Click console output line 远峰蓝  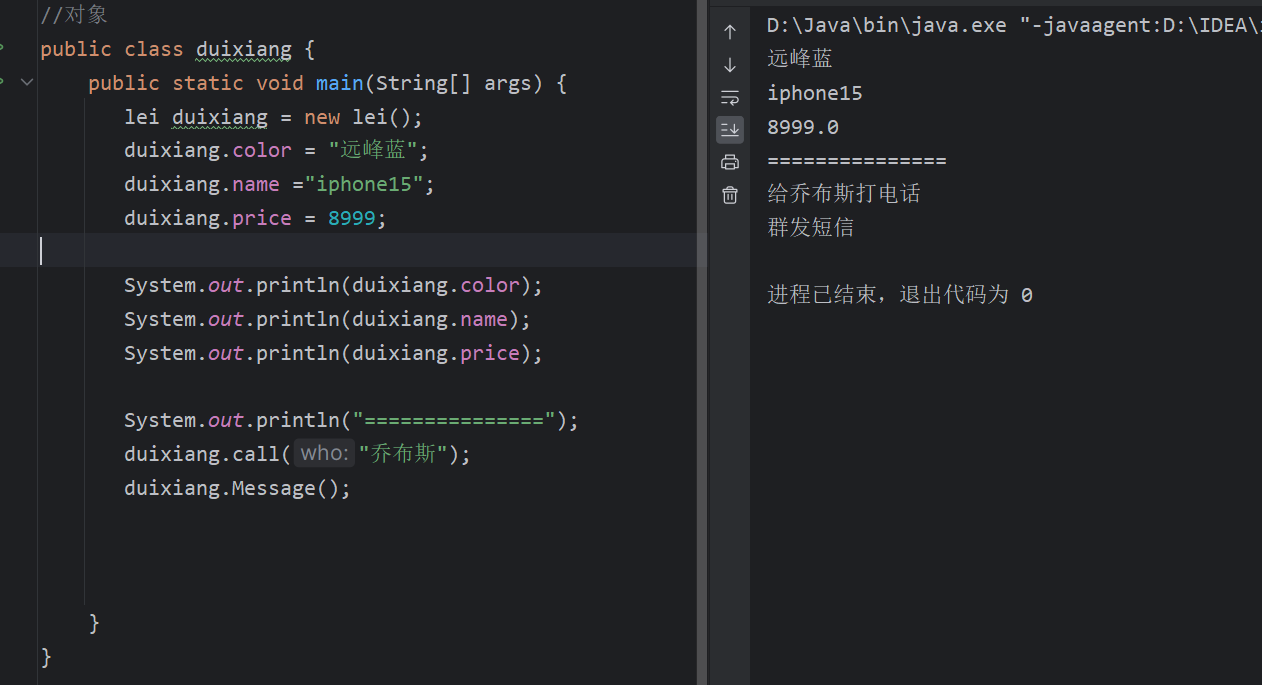tap(800, 59)
